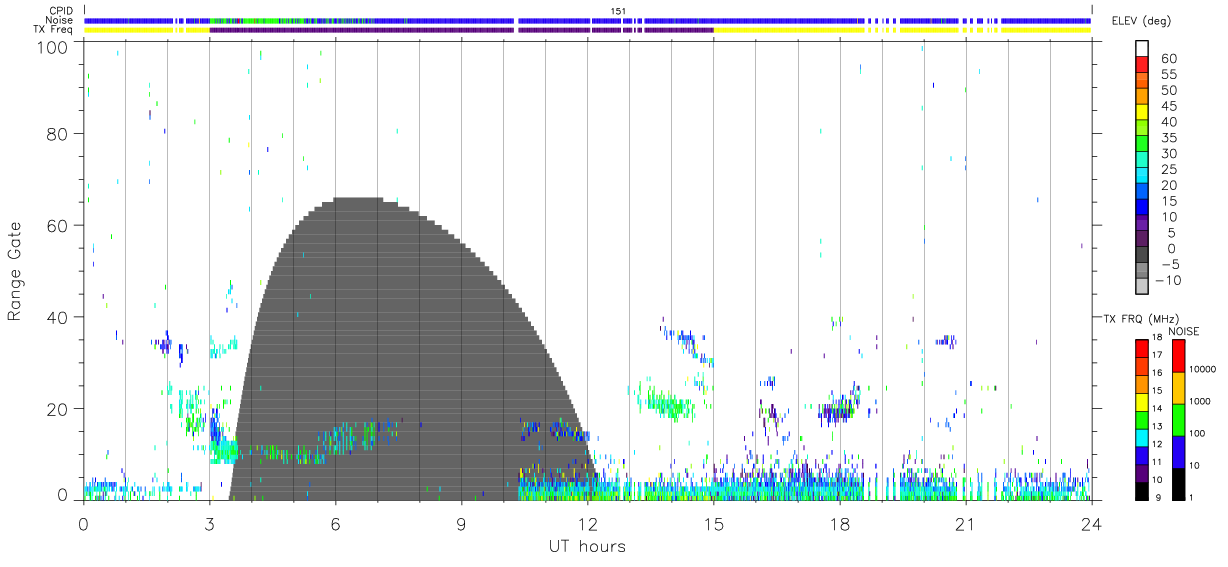Click the '15' tick on UT hours axis
Image resolution: width=1228 pixels, height=567 pixels.
[x=713, y=523]
